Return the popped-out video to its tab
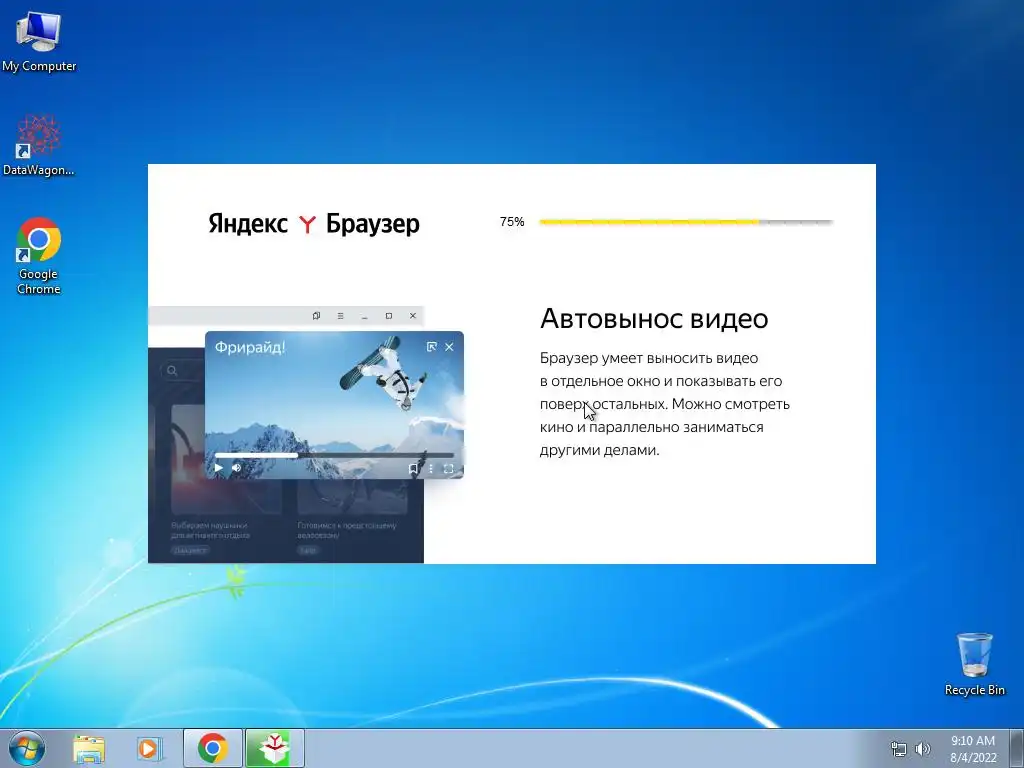1024x768 pixels. coord(431,347)
